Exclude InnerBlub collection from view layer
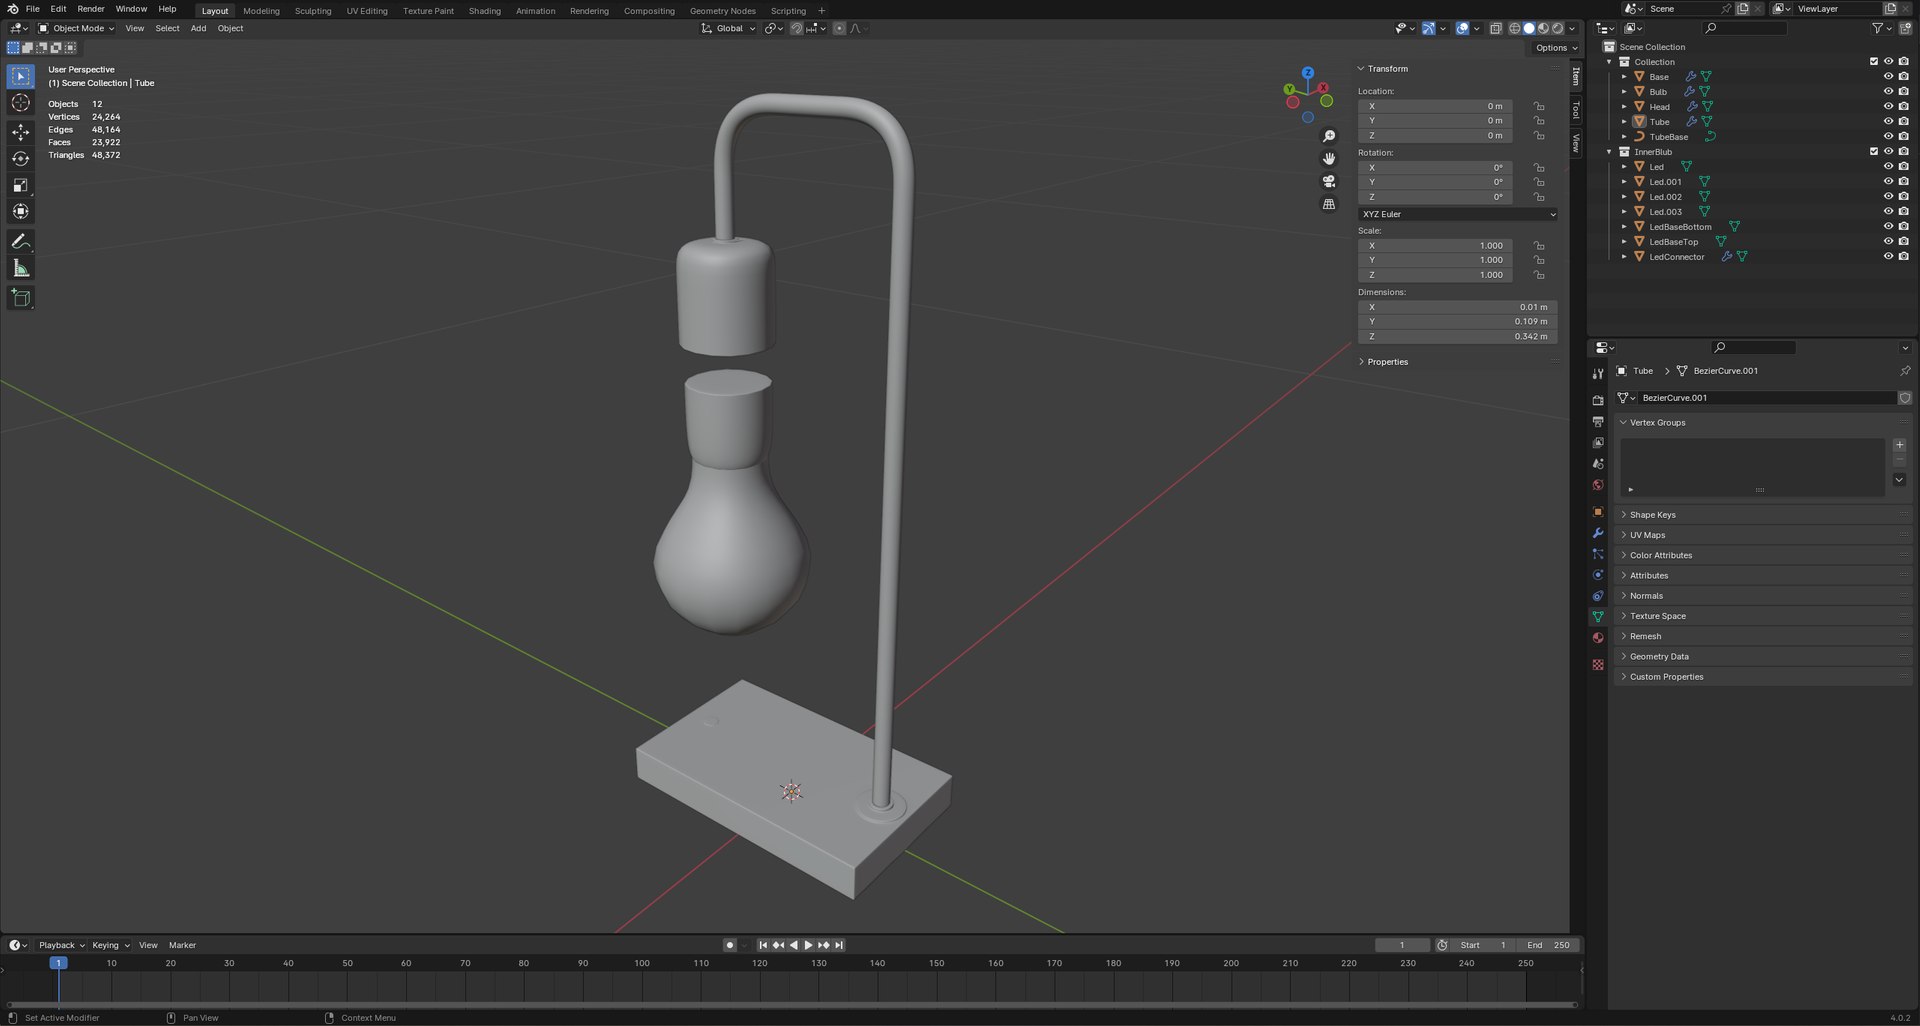 pyautogui.click(x=1874, y=151)
